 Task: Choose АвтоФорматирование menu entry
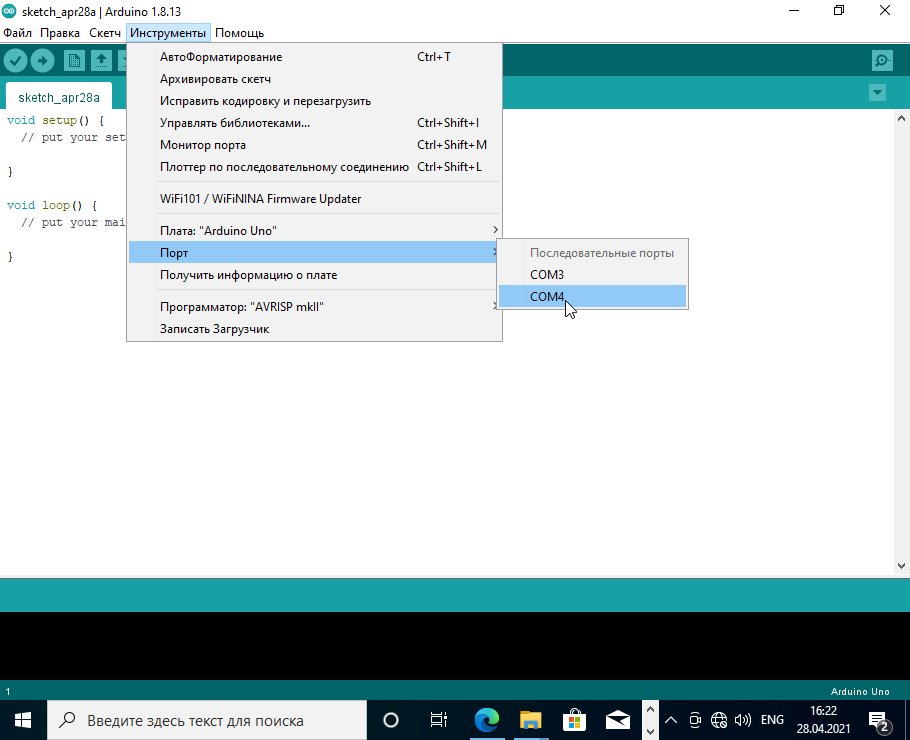point(314,57)
